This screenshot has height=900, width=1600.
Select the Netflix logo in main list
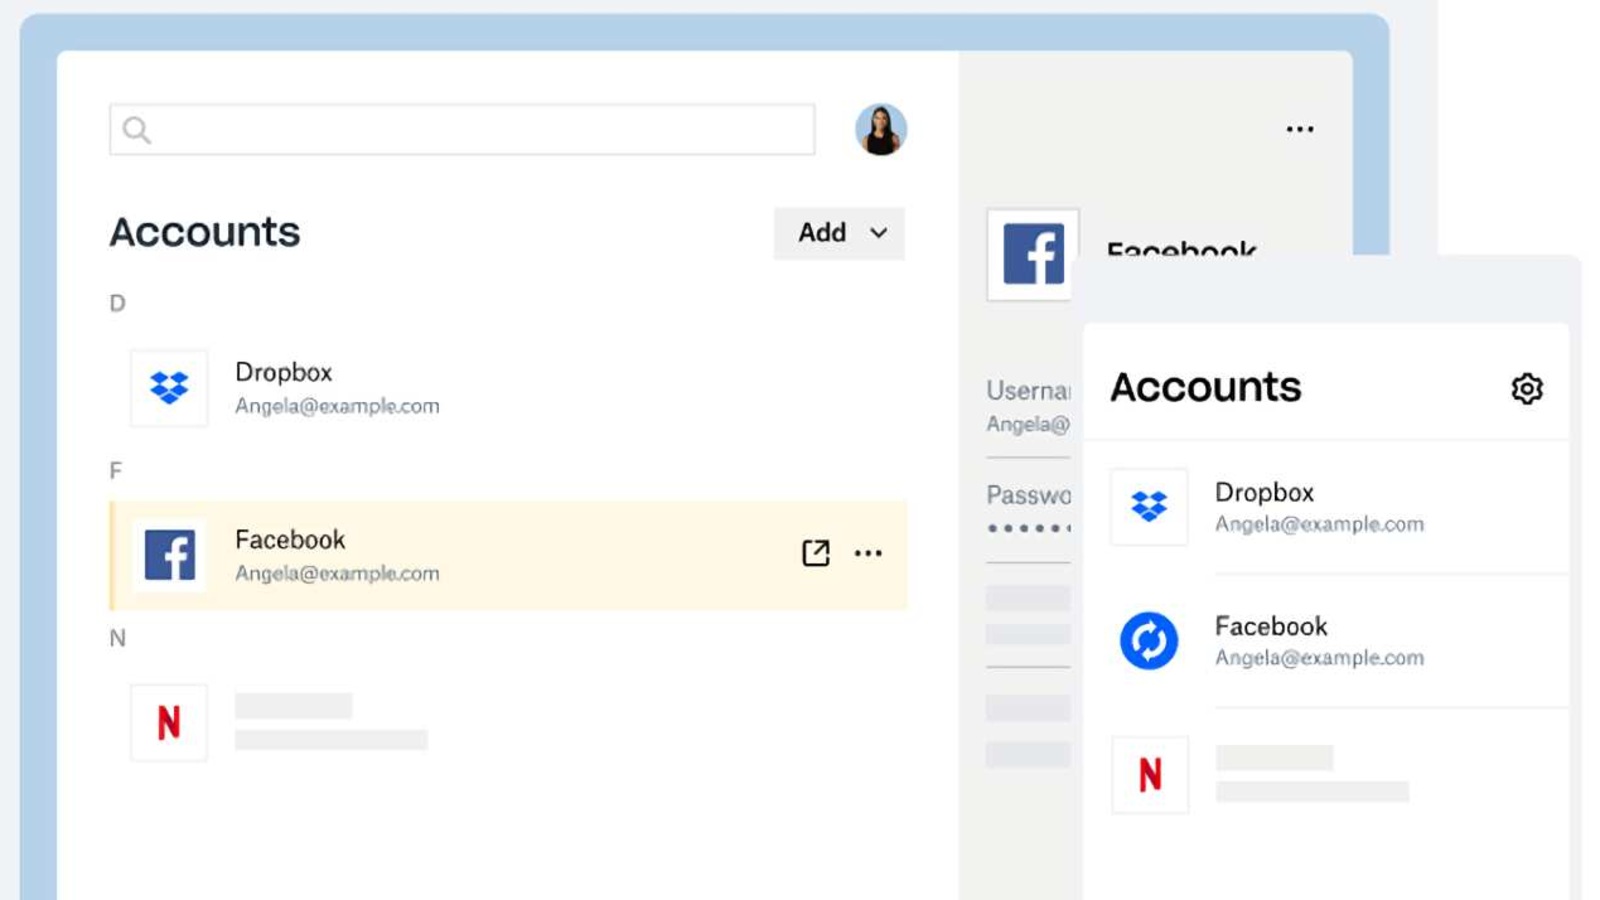click(169, 722)
